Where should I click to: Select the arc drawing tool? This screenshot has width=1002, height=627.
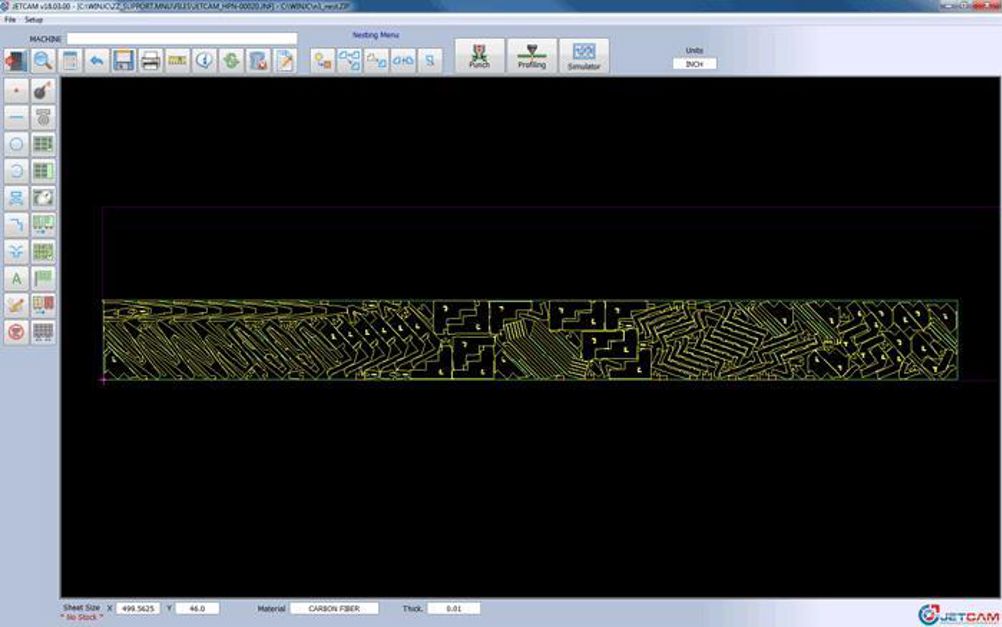(x=16, y=171)
